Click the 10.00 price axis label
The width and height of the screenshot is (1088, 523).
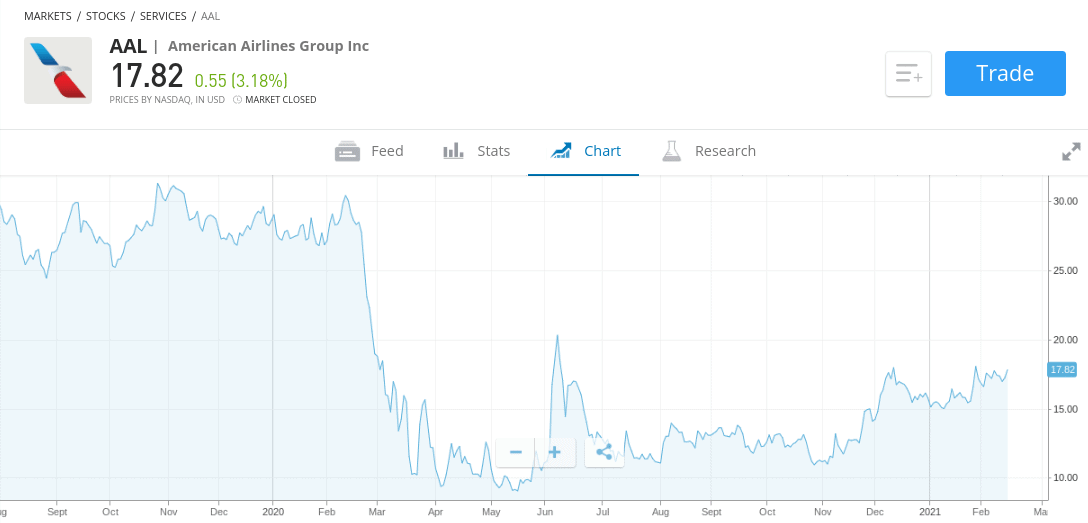click(x=1063, y=478)
